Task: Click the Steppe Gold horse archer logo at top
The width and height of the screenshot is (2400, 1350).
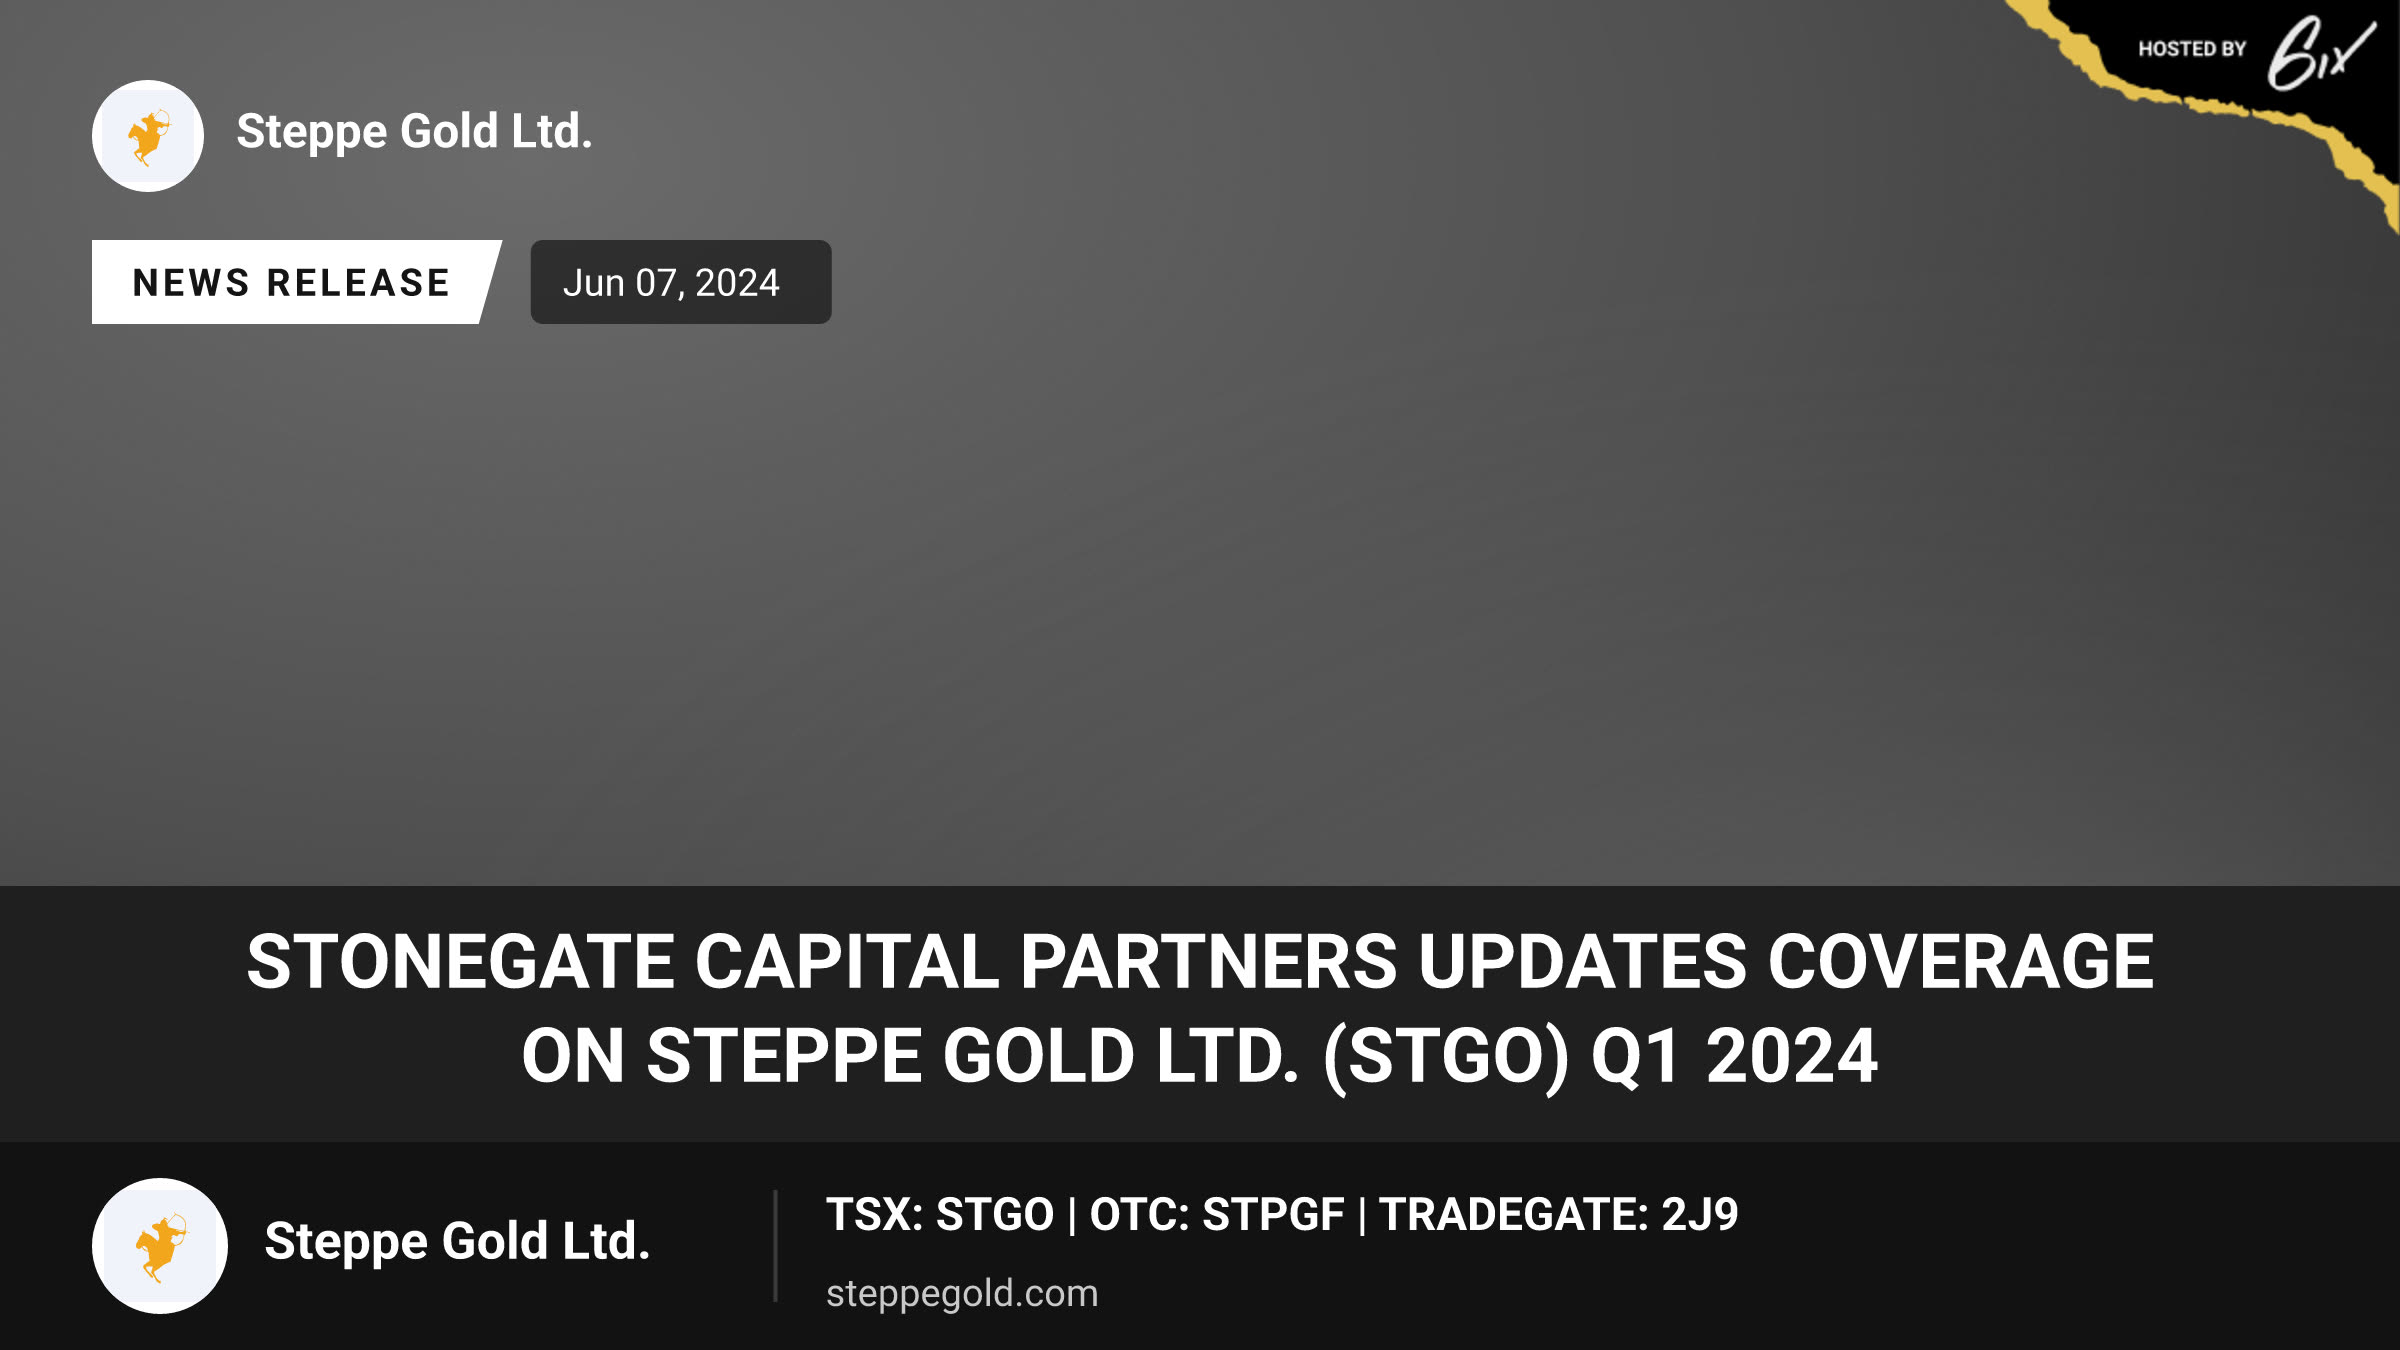Action: 148,136
